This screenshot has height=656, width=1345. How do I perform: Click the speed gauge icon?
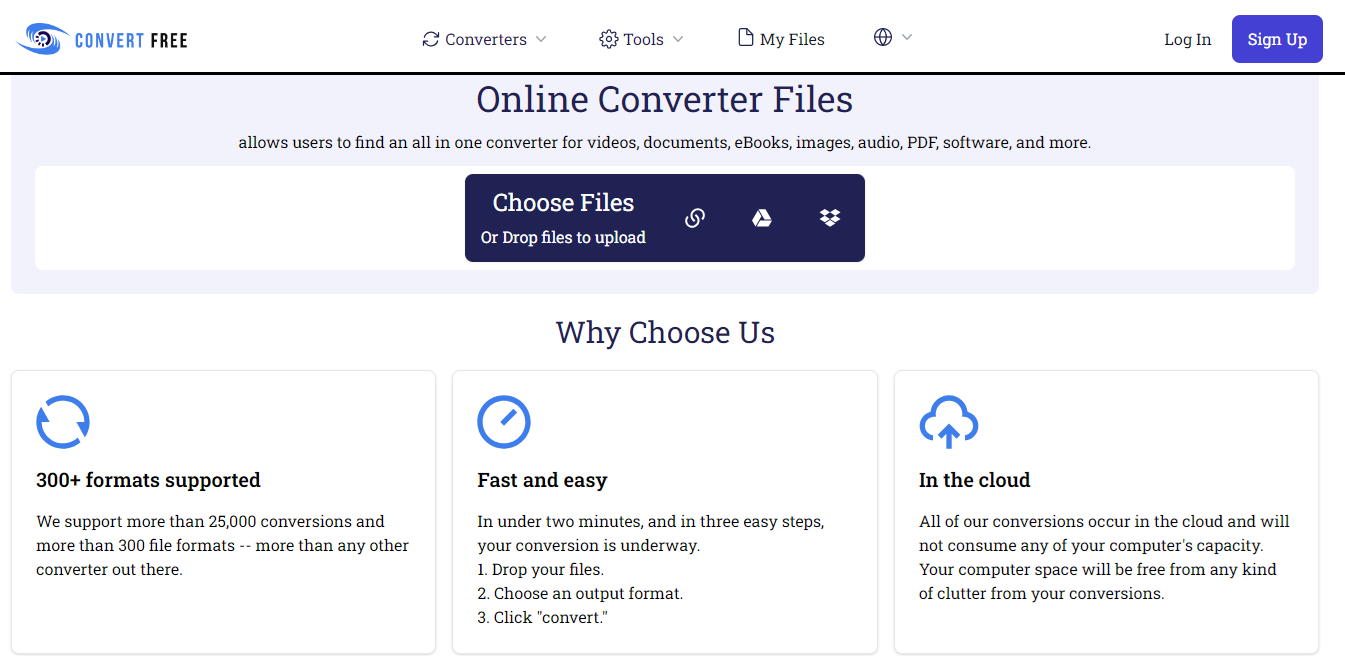(x=504, y=422)
